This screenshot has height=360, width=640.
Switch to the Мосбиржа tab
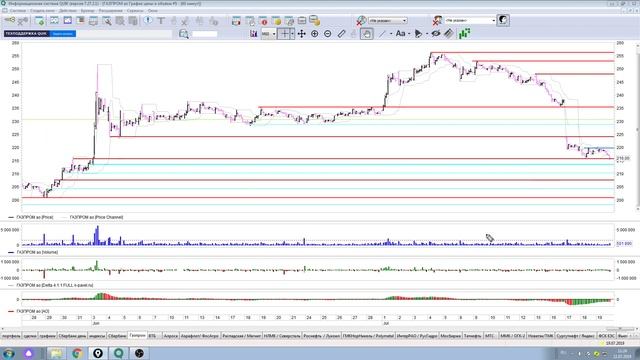click(450, 336)
